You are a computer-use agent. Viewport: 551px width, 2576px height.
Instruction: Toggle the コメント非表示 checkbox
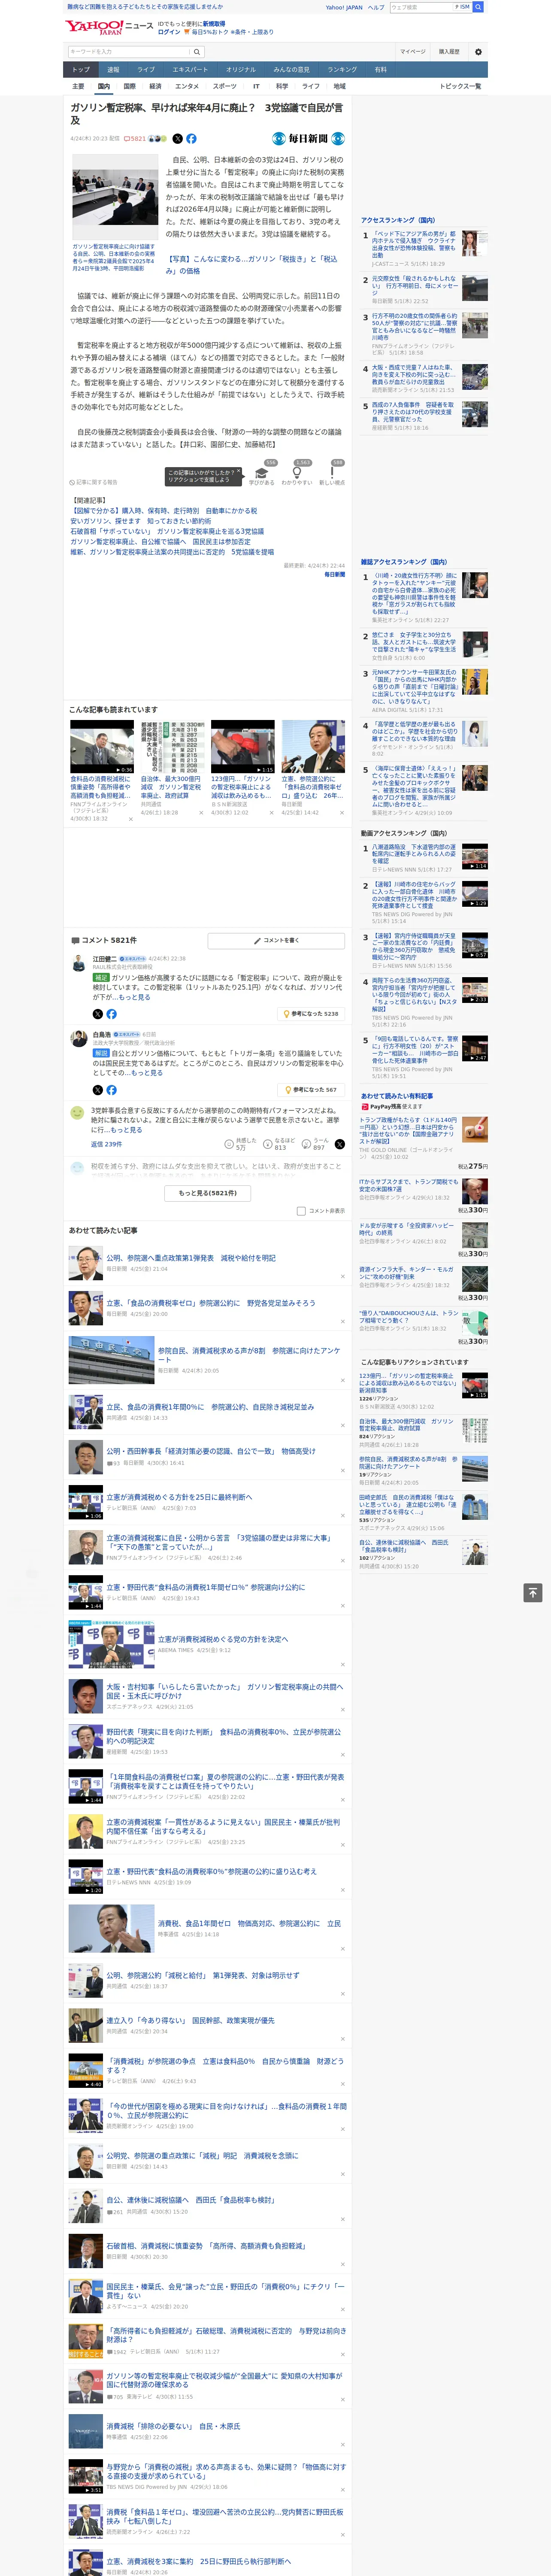[x=301, y=1211]
